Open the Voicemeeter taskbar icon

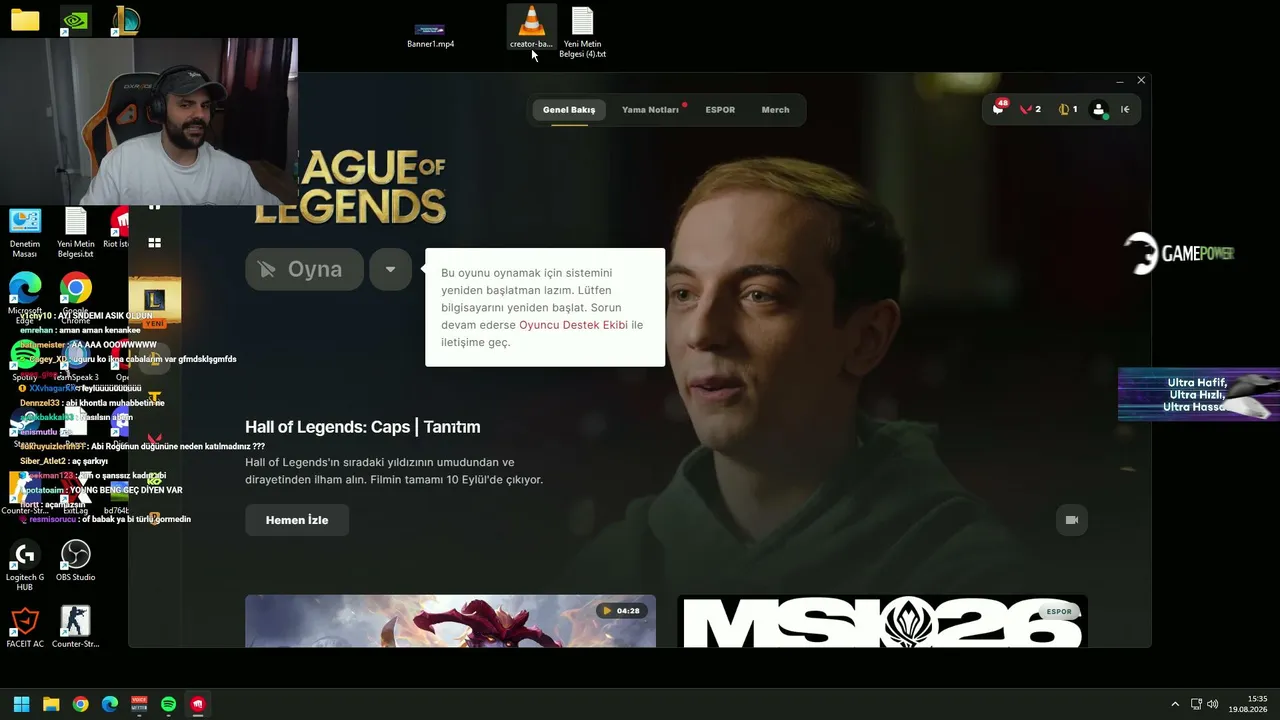(x=139, y=704)
